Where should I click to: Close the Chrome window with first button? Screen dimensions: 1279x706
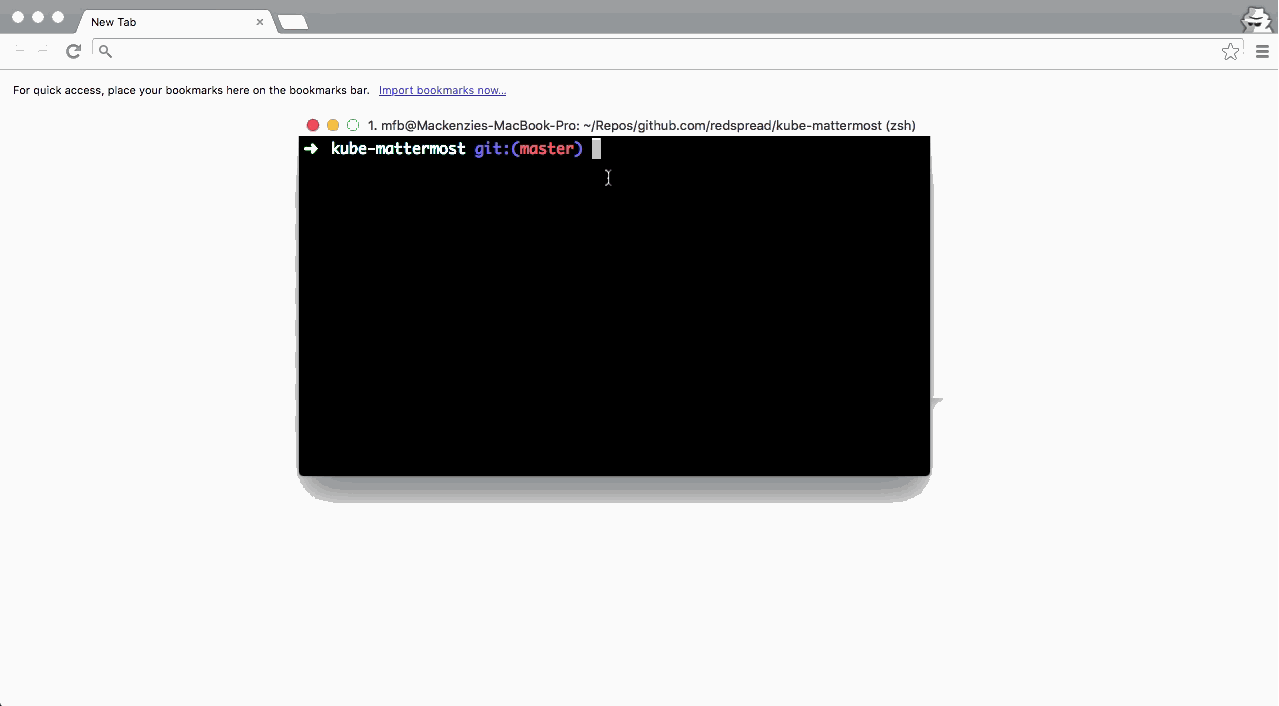(18, 18)
